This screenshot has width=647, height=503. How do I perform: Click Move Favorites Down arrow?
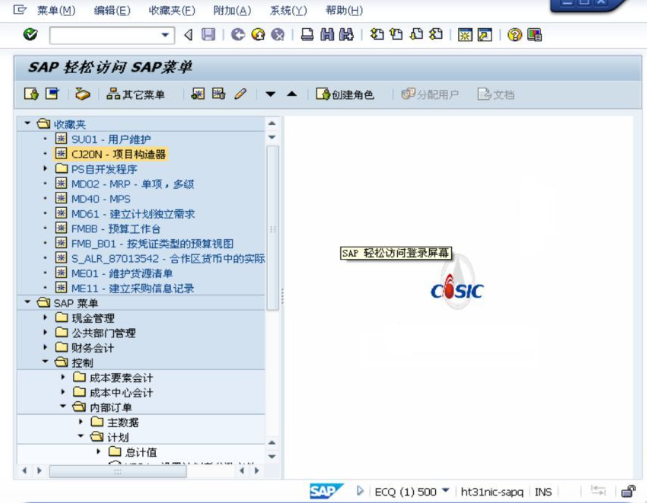tap(270, 94)
